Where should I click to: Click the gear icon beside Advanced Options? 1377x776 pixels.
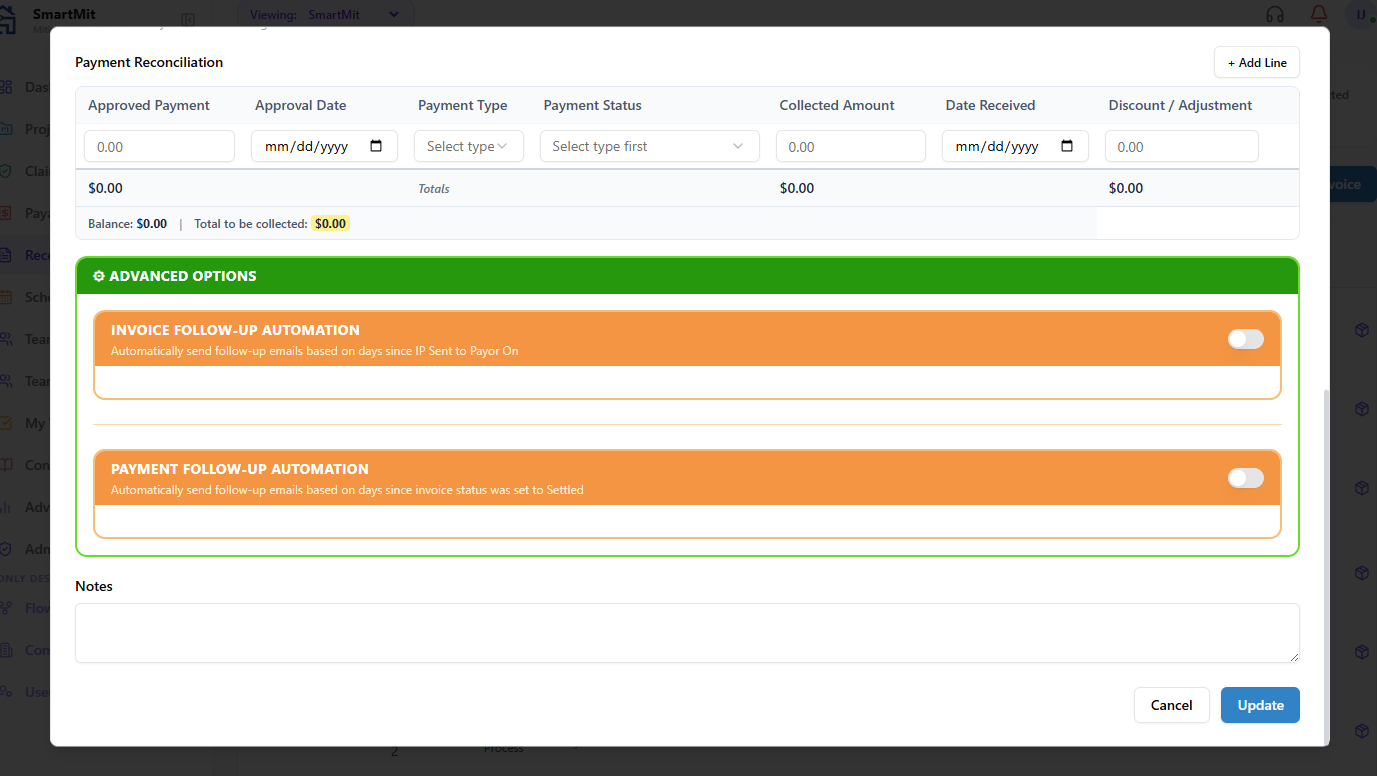point(99,276)
